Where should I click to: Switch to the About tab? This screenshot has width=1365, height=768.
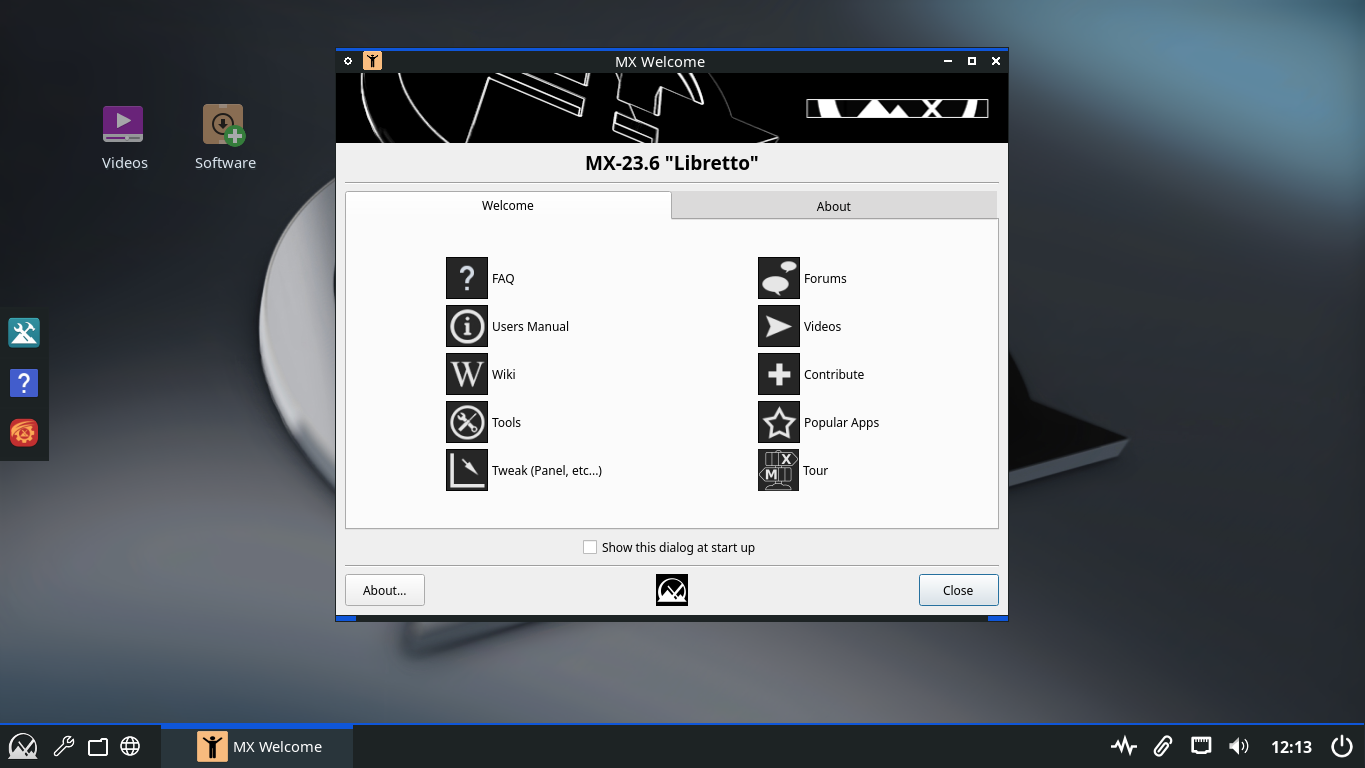click(x=833, y=206)
